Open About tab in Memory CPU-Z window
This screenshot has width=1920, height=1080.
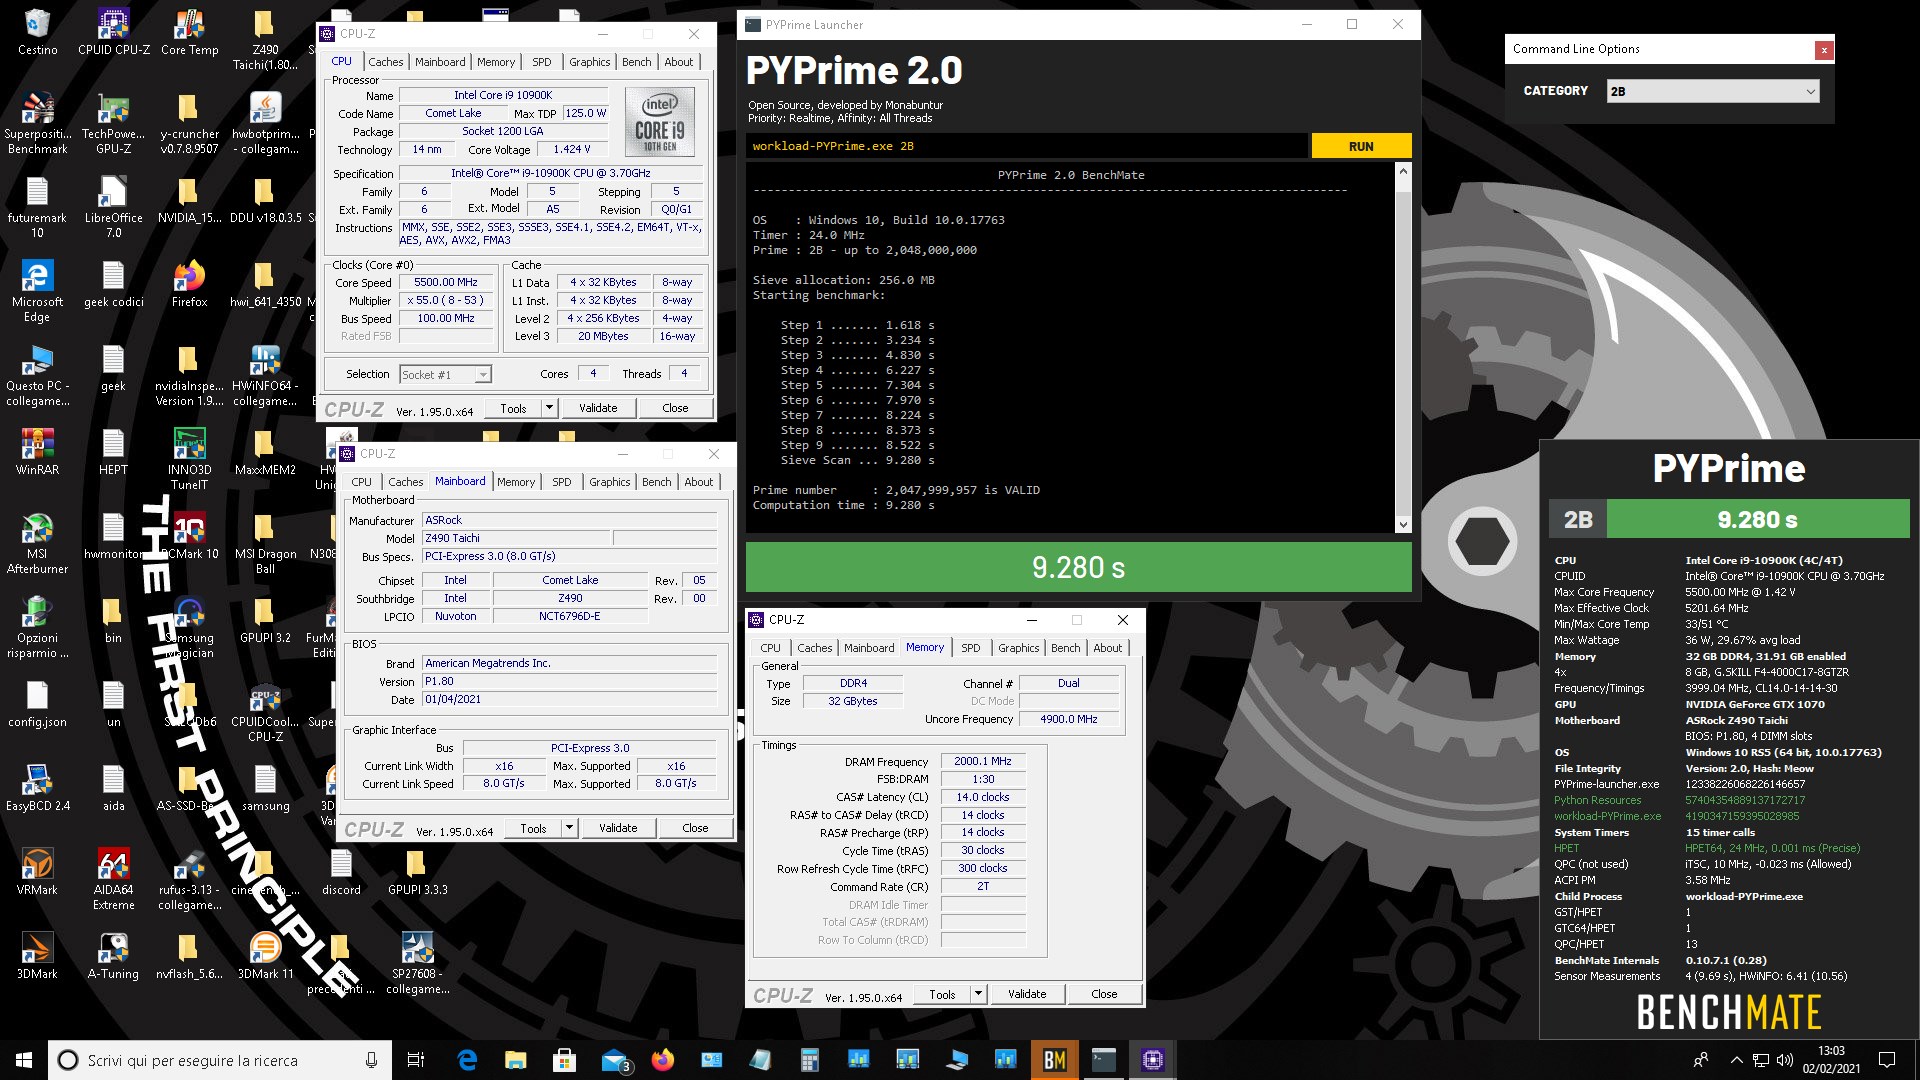pos(1107,648)
